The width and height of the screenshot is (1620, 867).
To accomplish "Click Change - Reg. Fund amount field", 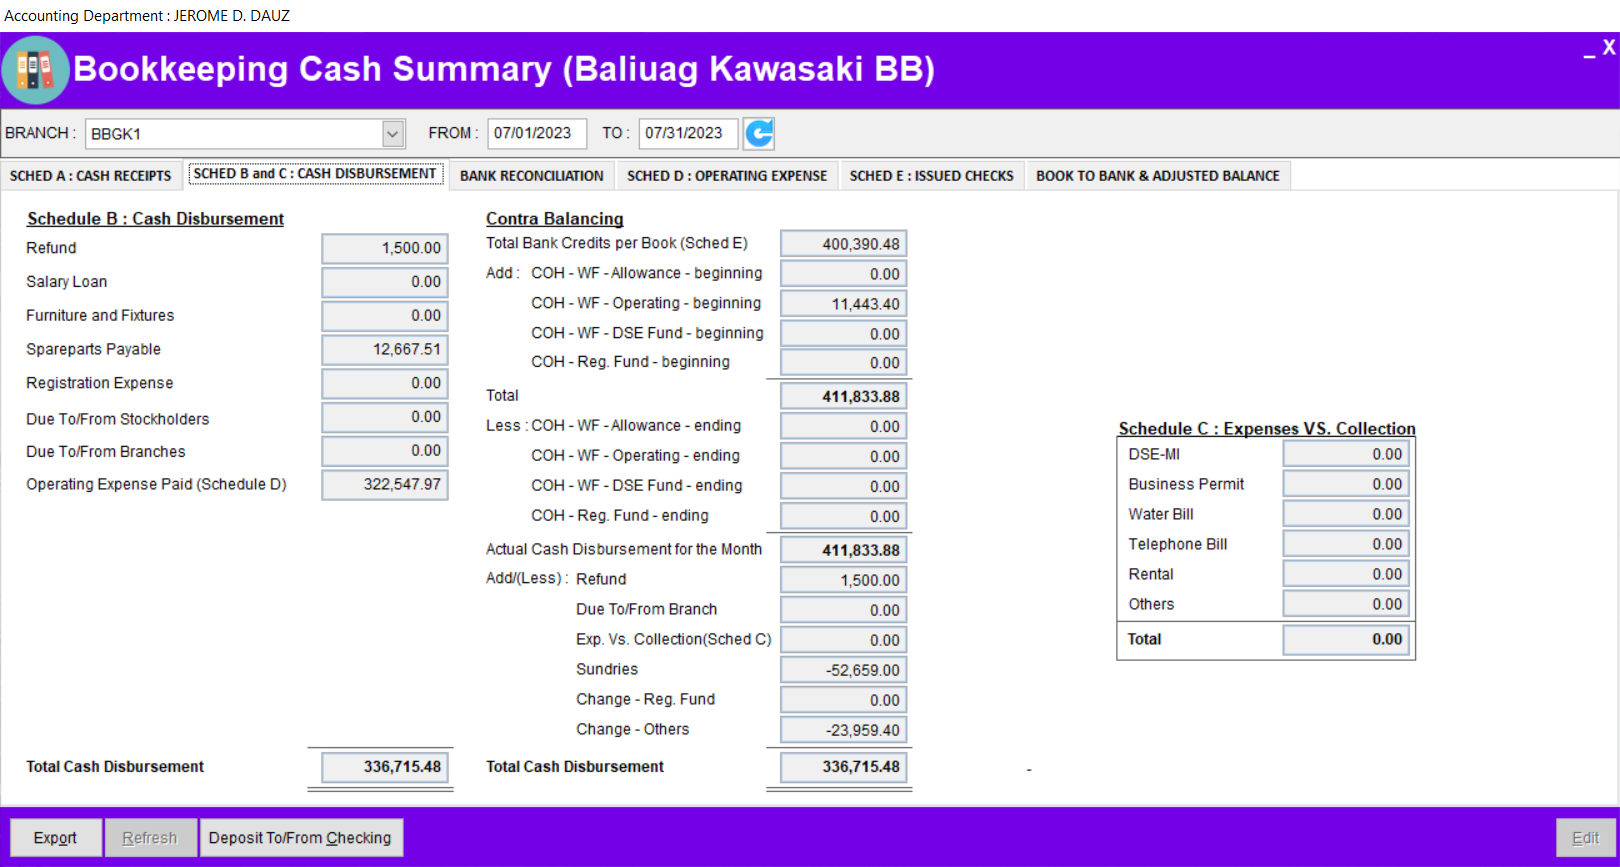I will tap(844, 701).
